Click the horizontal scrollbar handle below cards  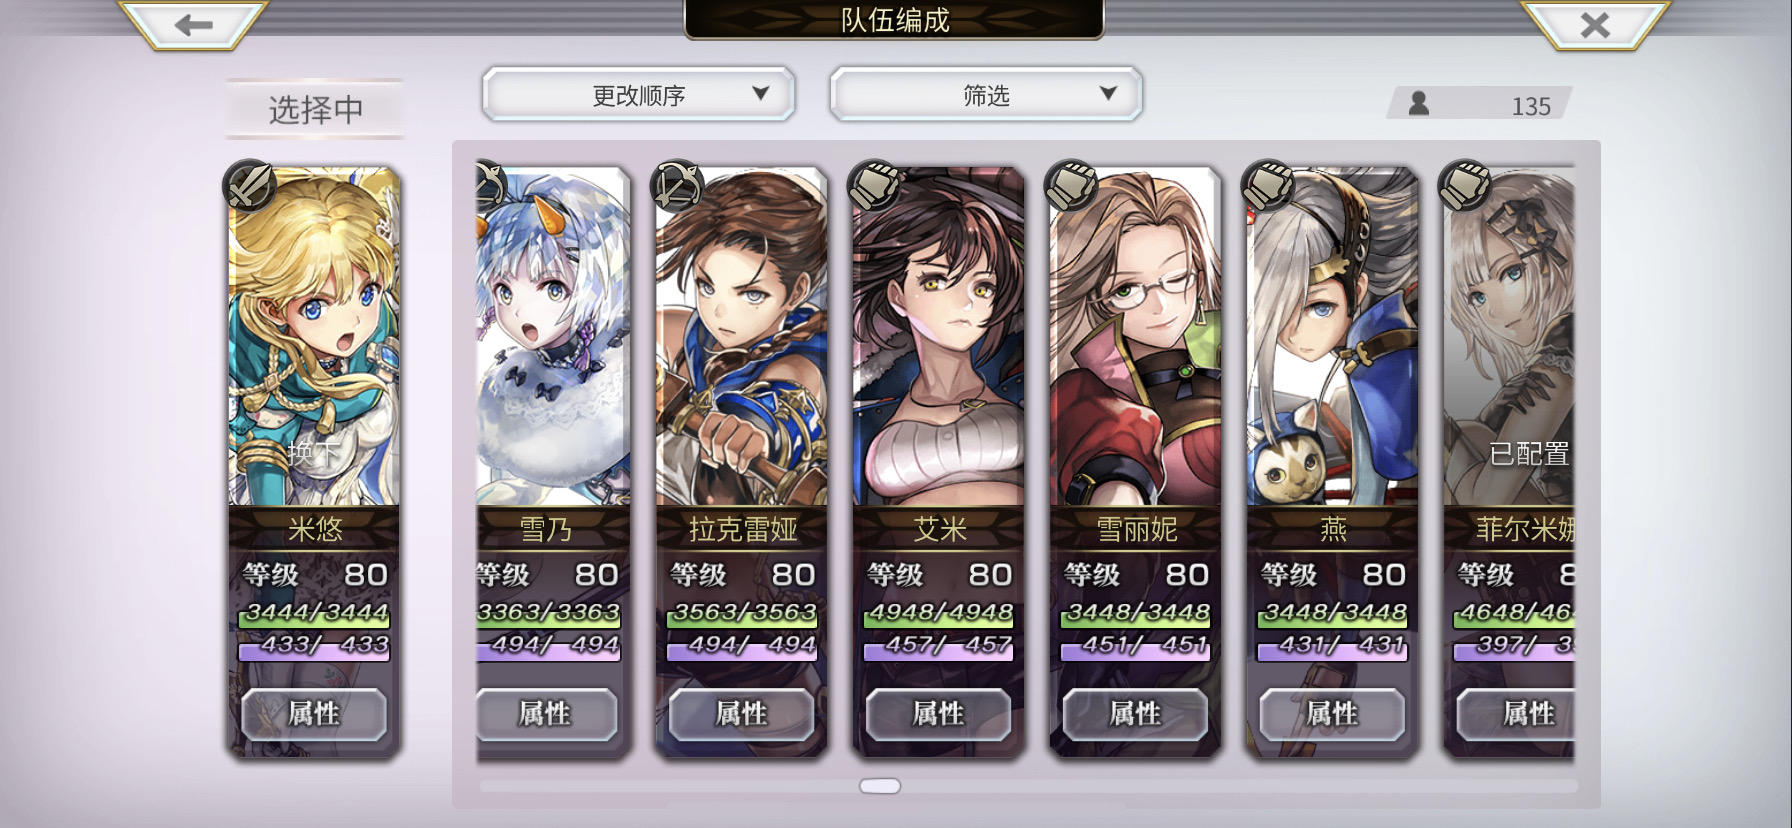880,786
